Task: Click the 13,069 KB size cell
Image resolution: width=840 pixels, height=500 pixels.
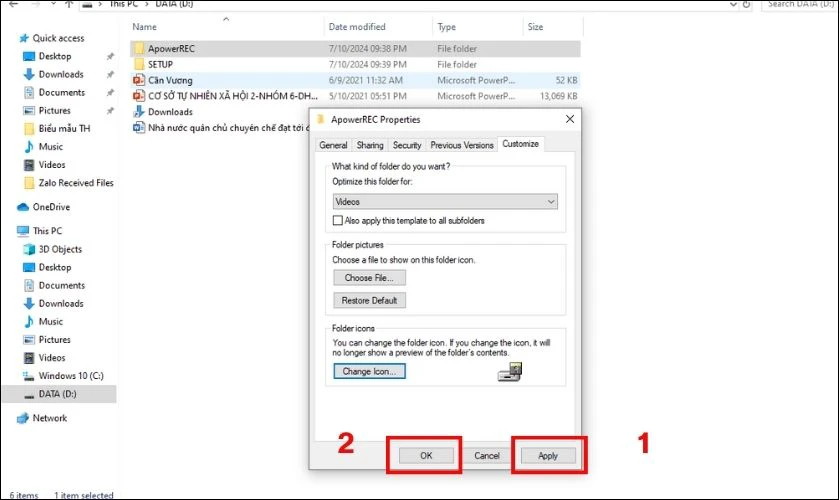Action: [x=559, y=96]
